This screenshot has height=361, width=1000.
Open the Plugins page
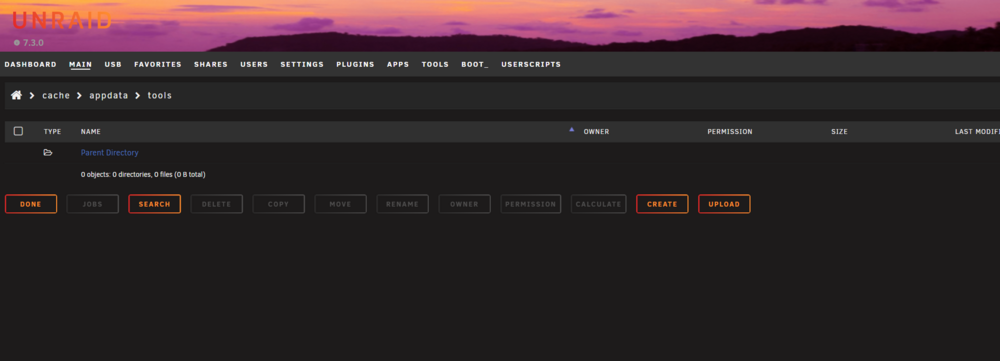[x=355, y=64]
